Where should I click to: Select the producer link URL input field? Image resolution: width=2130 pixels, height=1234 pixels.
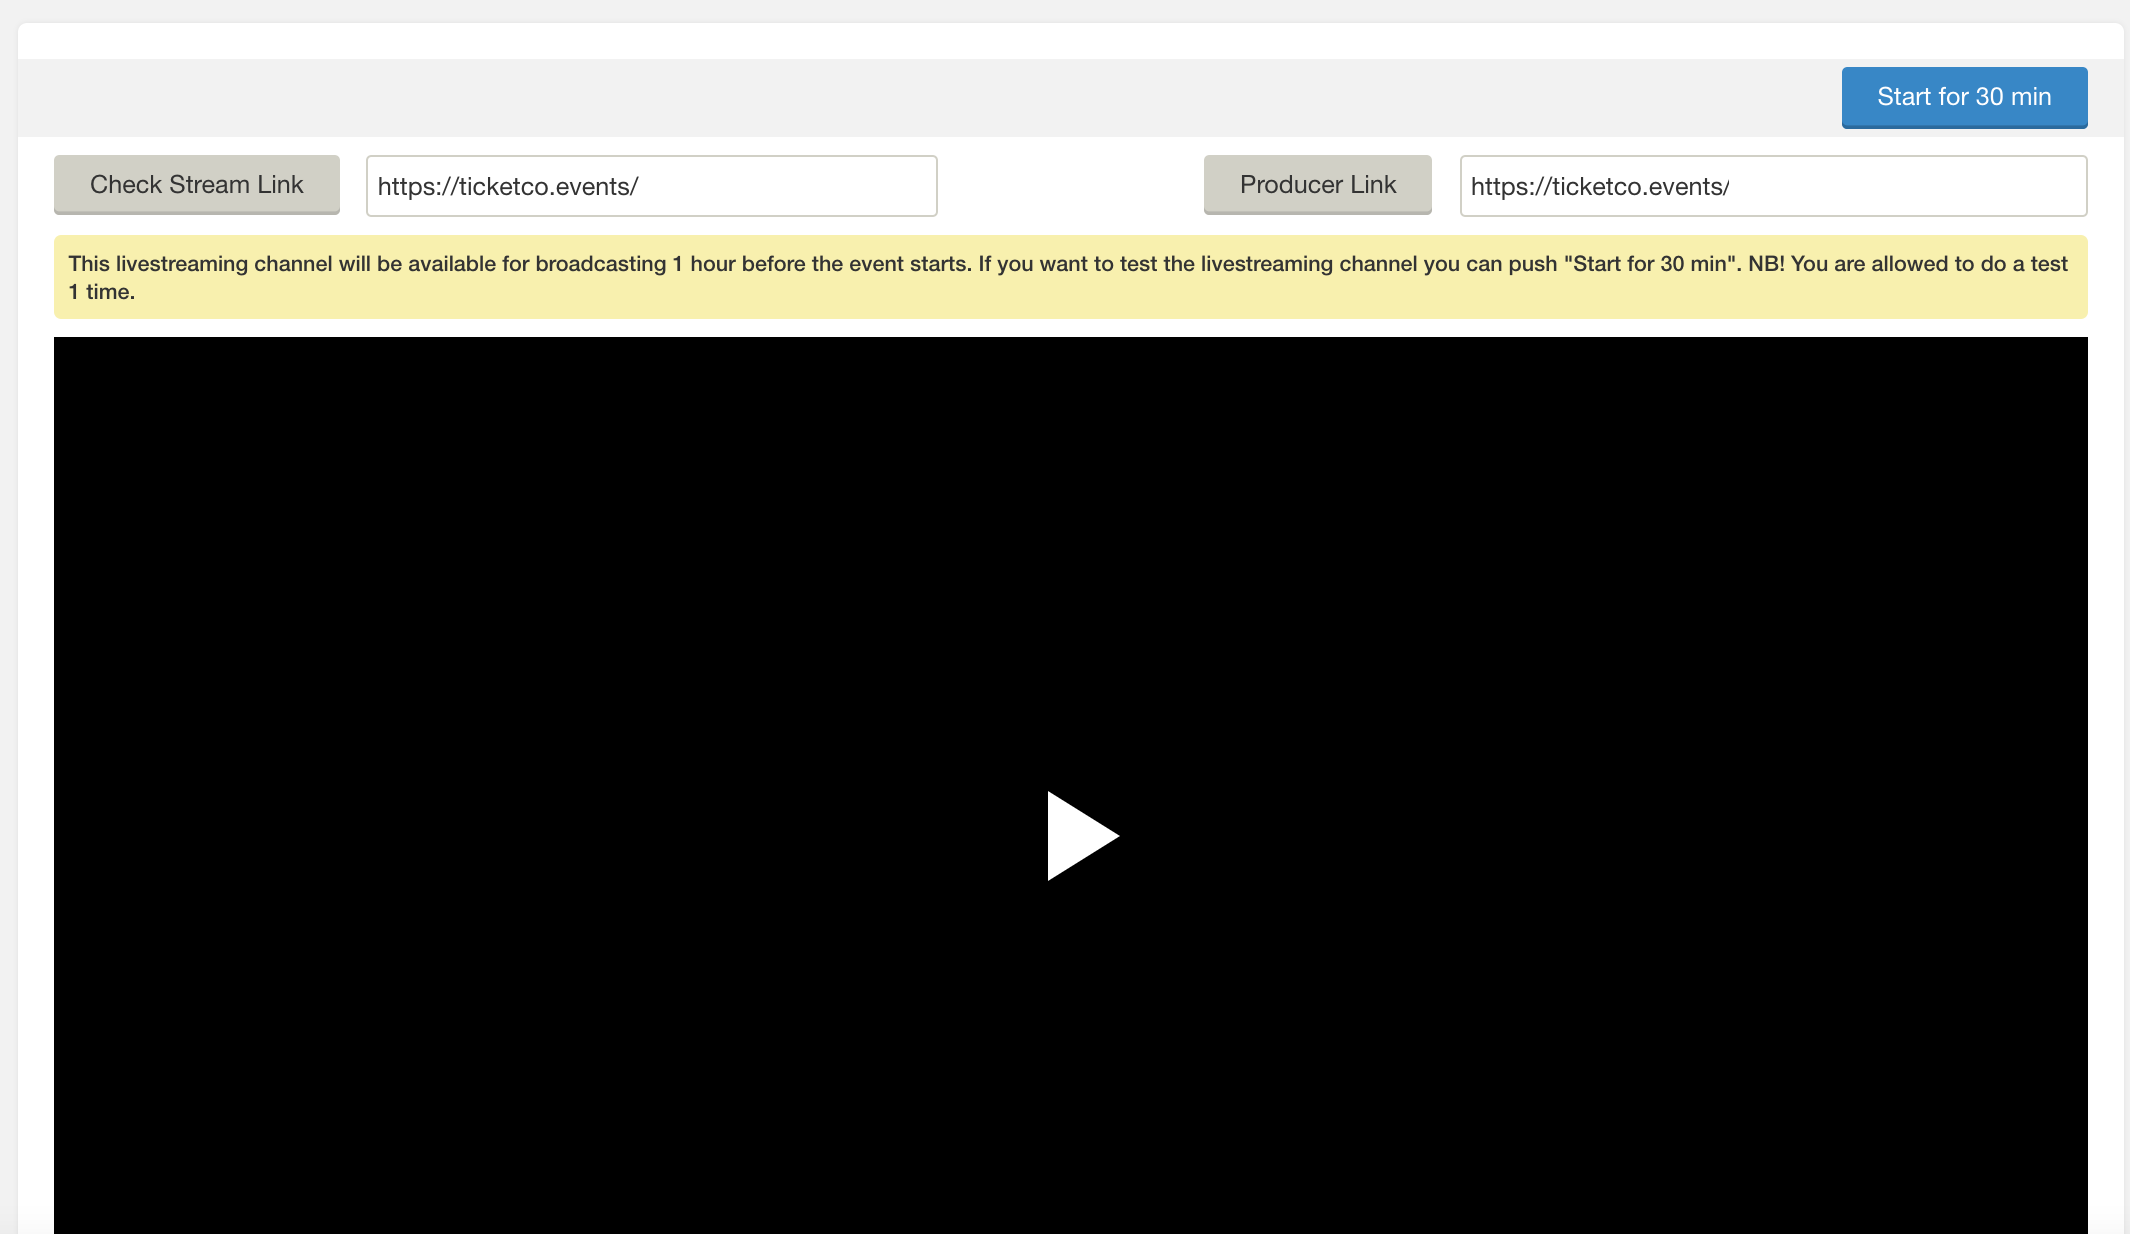pos(1774,186)
